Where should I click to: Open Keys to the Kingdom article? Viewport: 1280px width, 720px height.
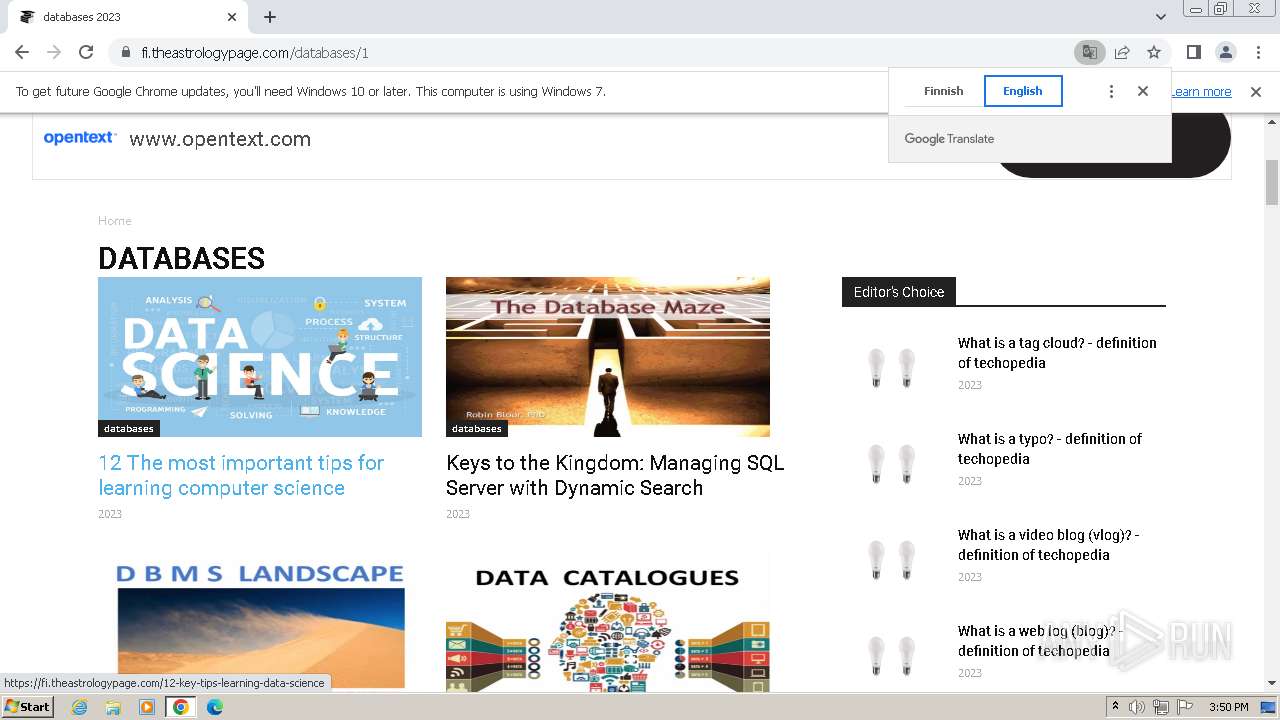[615, 475]
